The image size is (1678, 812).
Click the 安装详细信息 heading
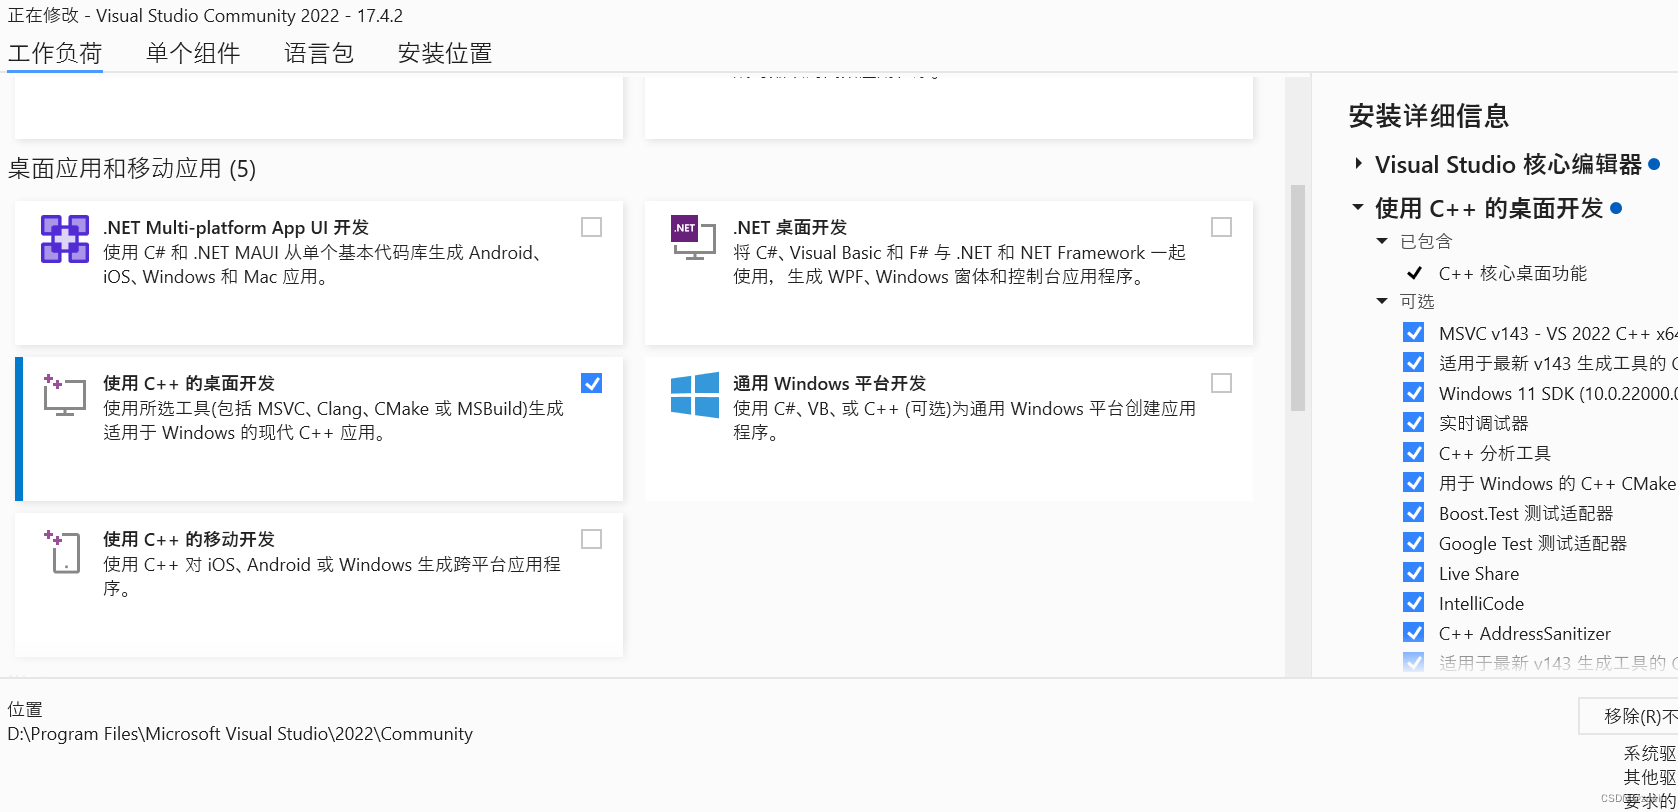pos(1428,116)
